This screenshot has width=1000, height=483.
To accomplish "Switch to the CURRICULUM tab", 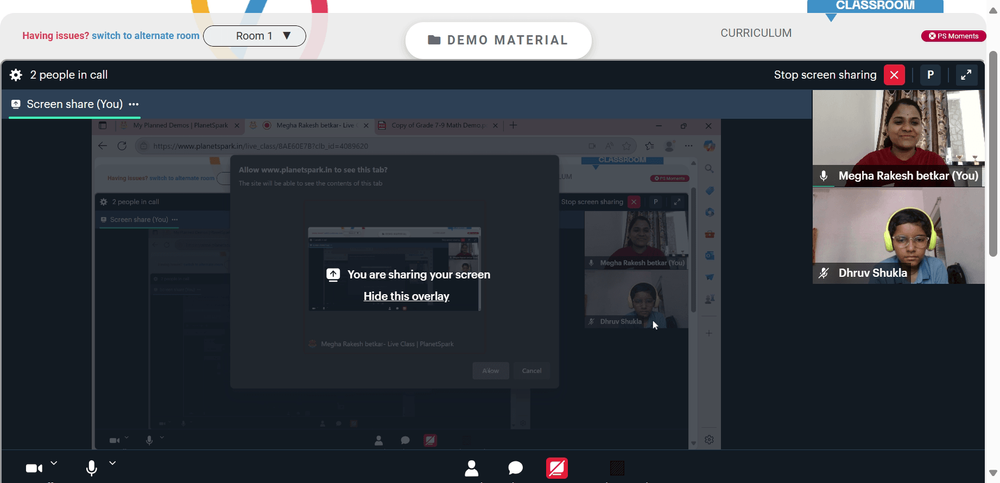I will coord(756,33).
